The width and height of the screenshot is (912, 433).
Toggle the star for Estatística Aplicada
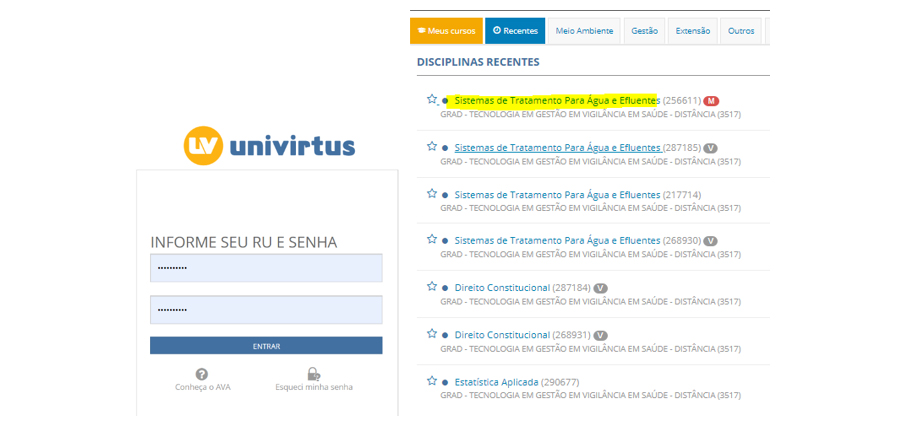tap(432, 381)
